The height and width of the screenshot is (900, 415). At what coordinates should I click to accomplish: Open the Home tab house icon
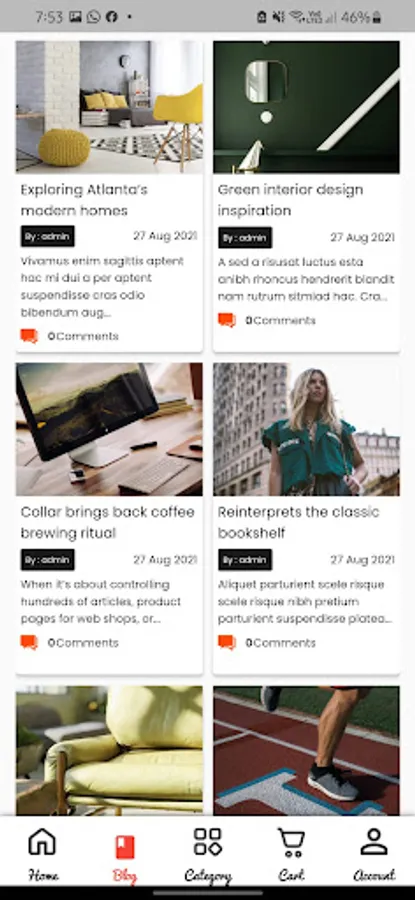(43, 841)
